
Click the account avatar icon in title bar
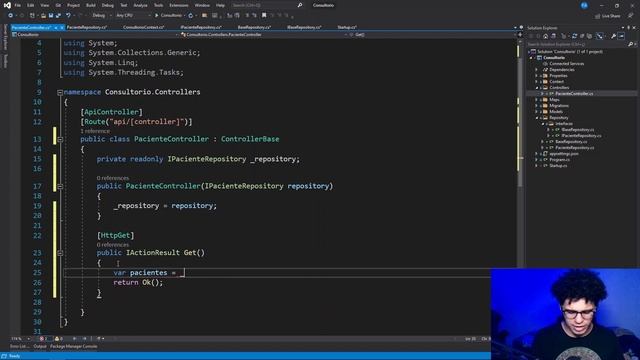(x=584, y=5)
